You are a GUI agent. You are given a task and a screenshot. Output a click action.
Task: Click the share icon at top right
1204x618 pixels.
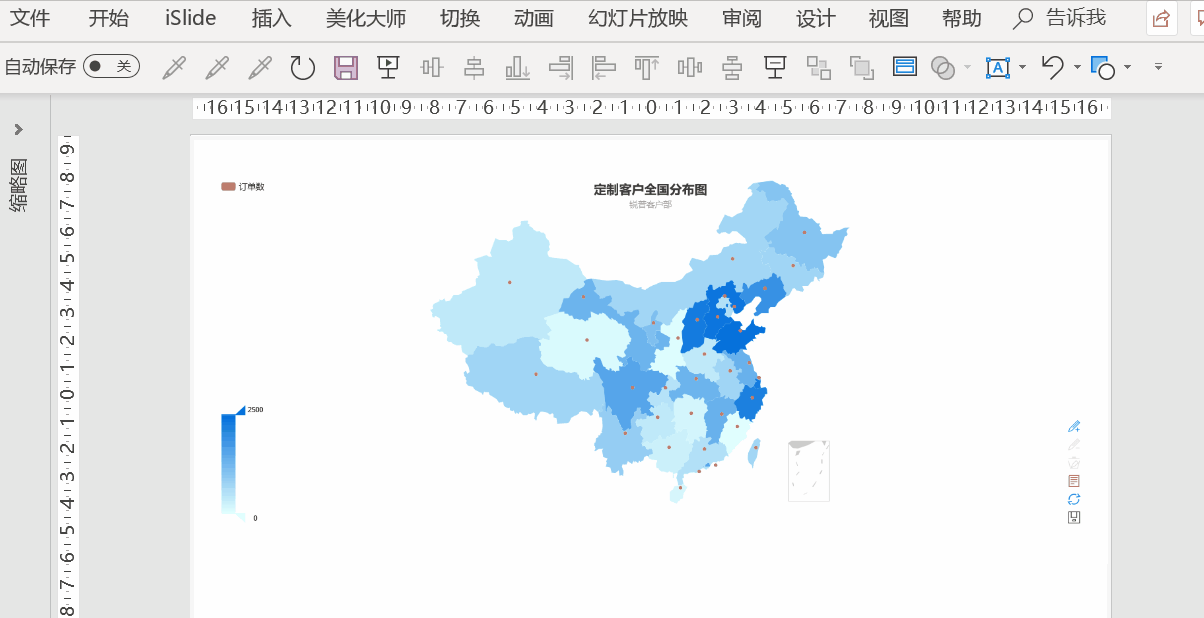tap(1160, 18)
